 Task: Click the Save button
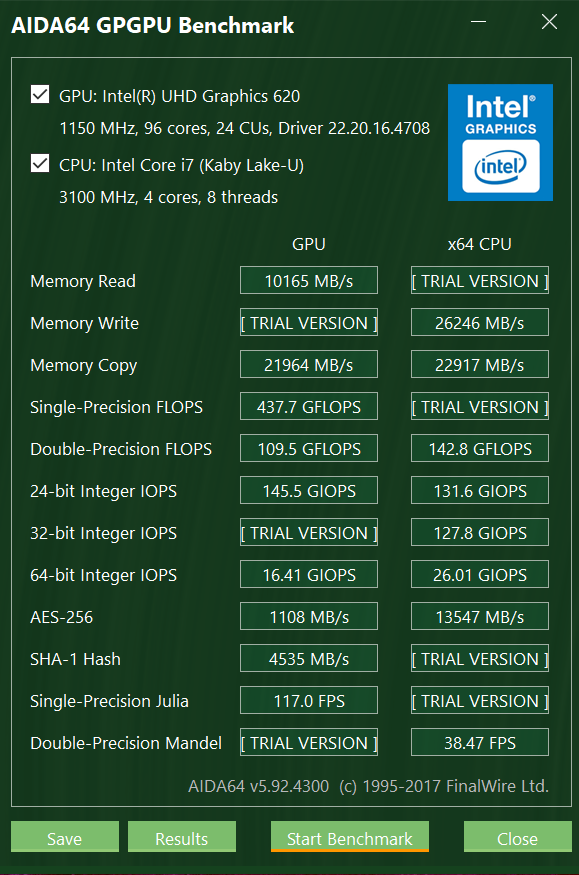pos(65,836)
